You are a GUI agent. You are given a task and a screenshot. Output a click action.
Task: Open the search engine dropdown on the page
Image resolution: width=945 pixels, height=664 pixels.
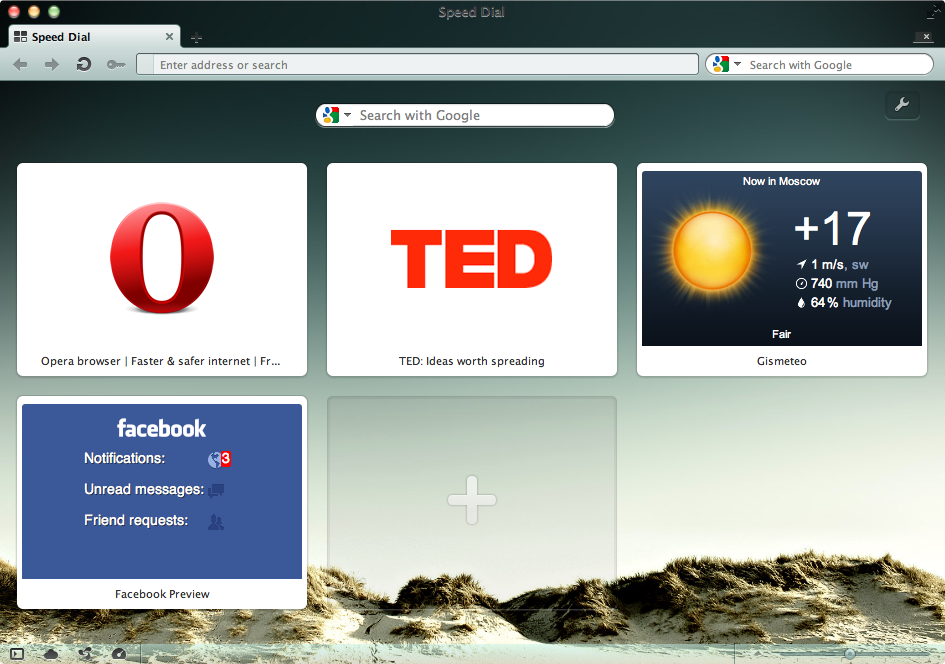tap(346, 115)
